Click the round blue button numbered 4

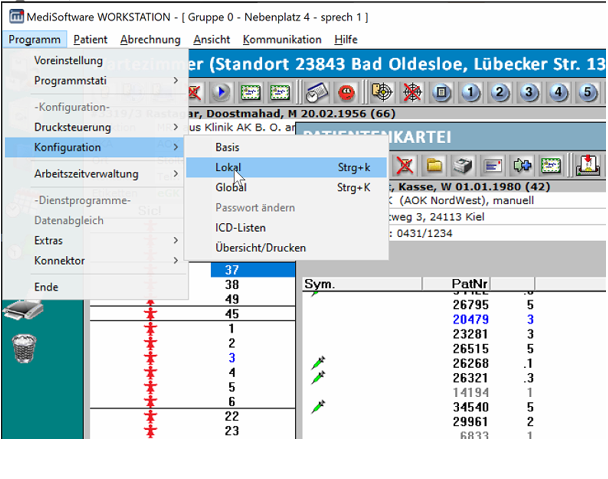(558, 93)
